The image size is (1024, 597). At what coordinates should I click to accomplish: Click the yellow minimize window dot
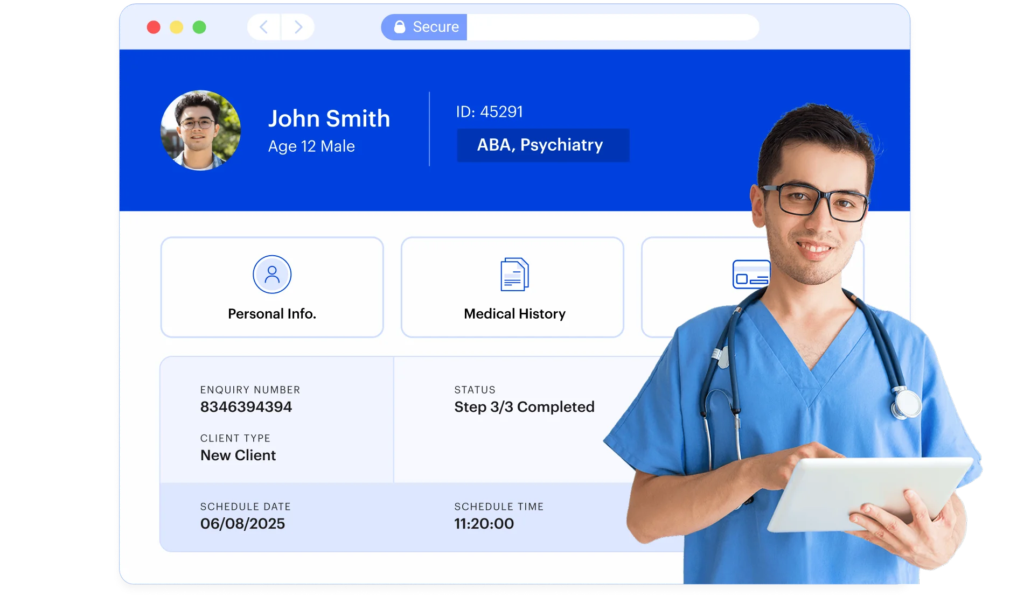tap(176, 27)
